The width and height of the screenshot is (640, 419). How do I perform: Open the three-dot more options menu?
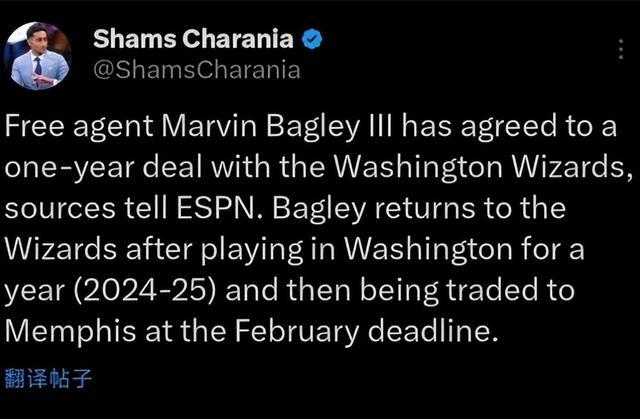[620, 49]
